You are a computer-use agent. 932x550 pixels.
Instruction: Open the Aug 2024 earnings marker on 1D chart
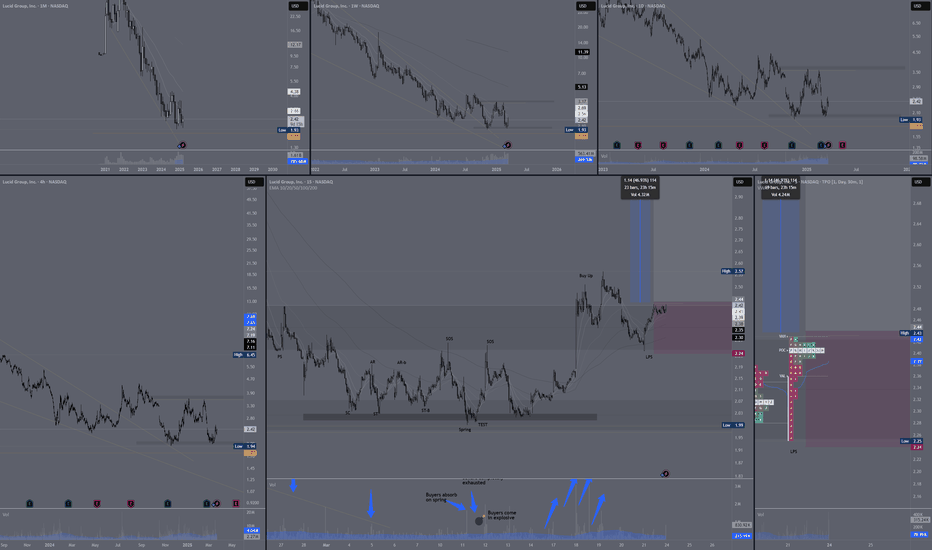point(765,145)
